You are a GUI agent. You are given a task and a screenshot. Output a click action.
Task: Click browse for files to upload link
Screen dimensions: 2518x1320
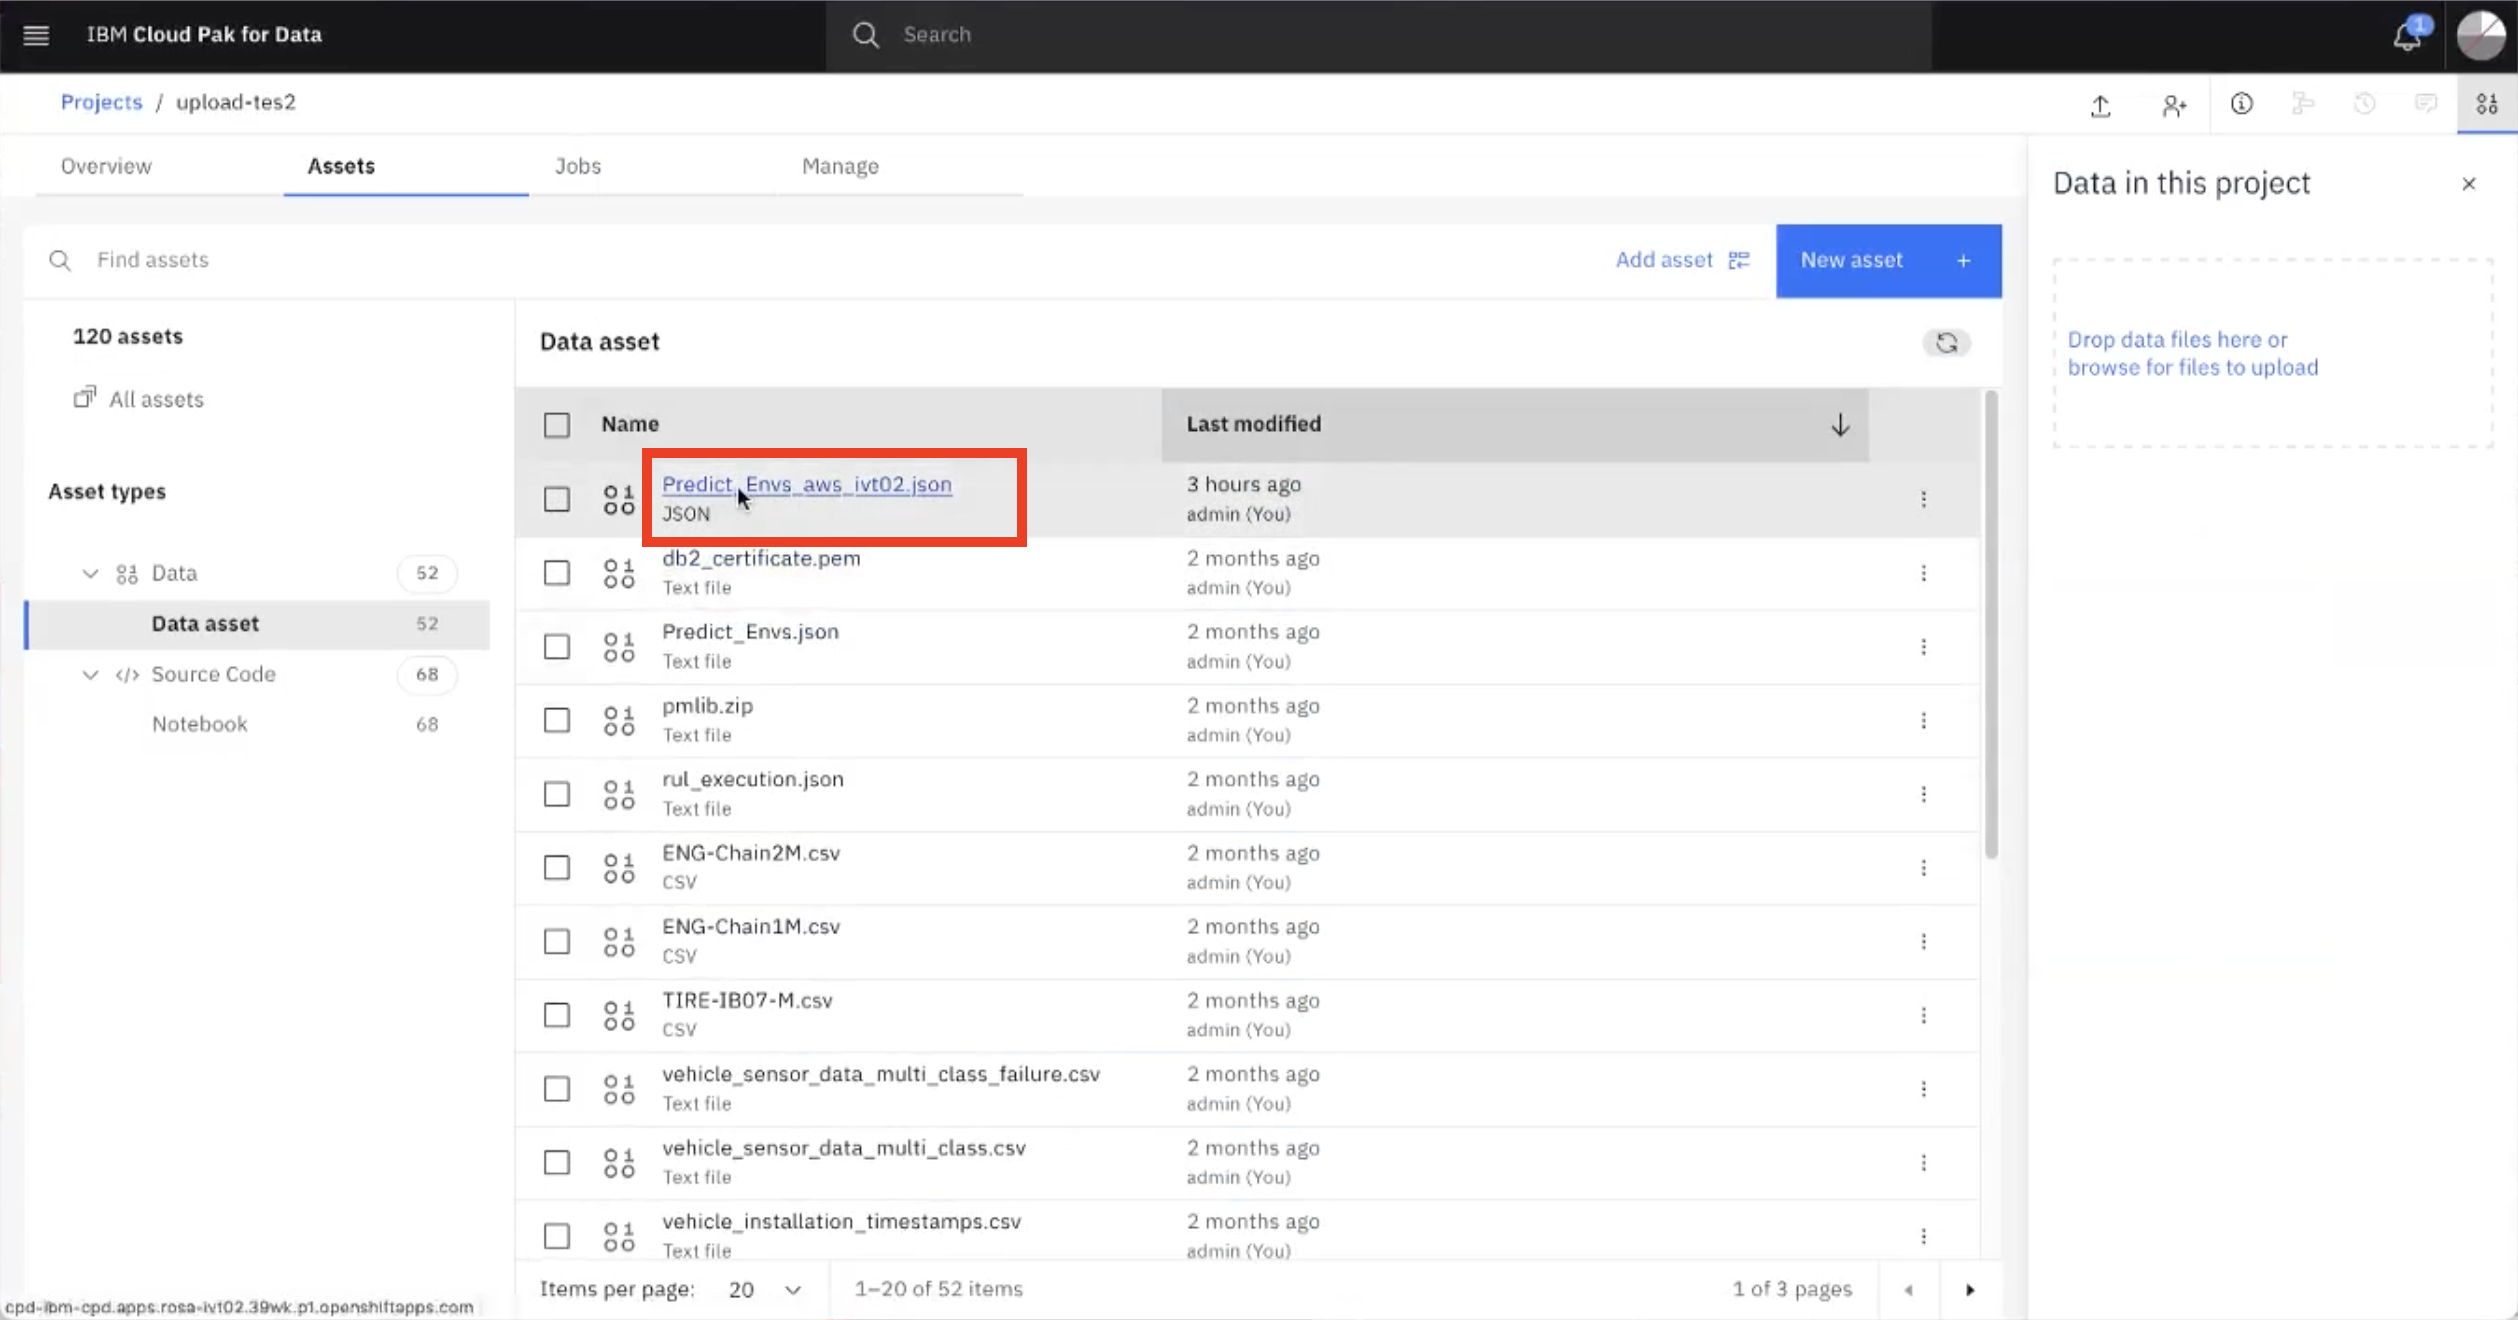[2192, 368]
